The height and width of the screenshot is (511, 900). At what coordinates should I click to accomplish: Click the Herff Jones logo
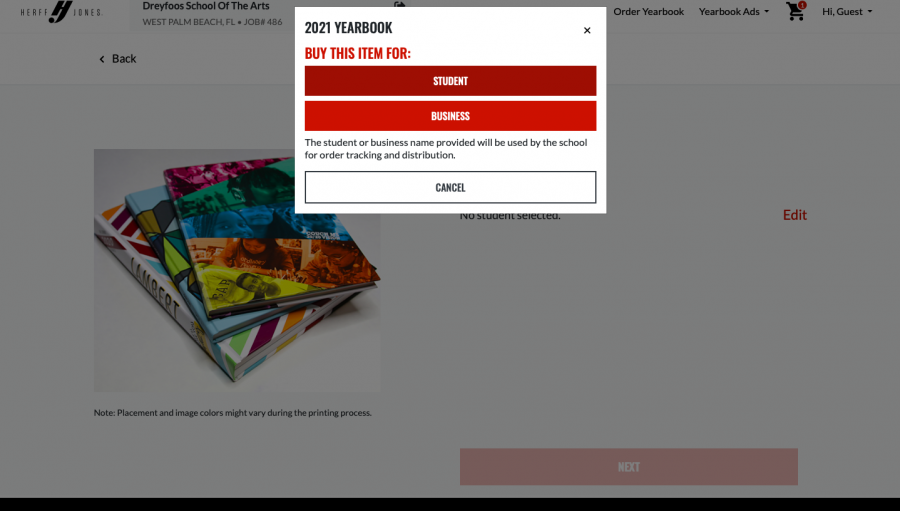click(x=61, y=11)
